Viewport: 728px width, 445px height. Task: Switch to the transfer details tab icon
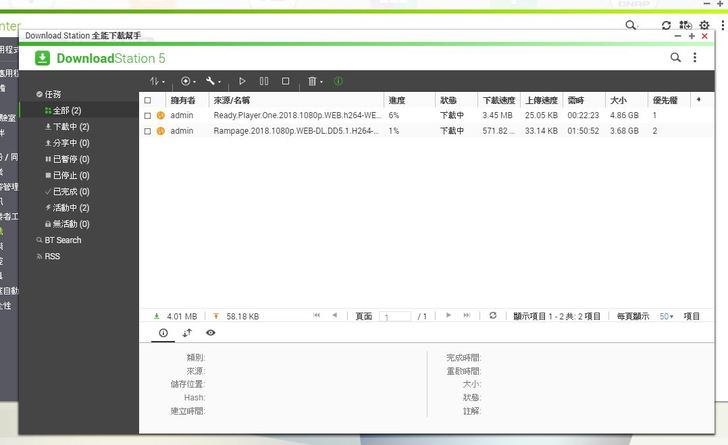coord(187,332)
